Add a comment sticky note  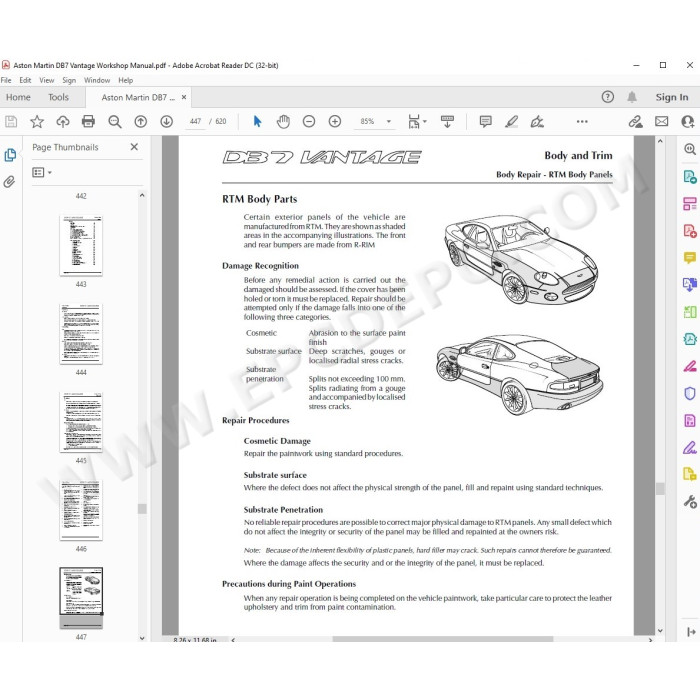coord(485,121)
